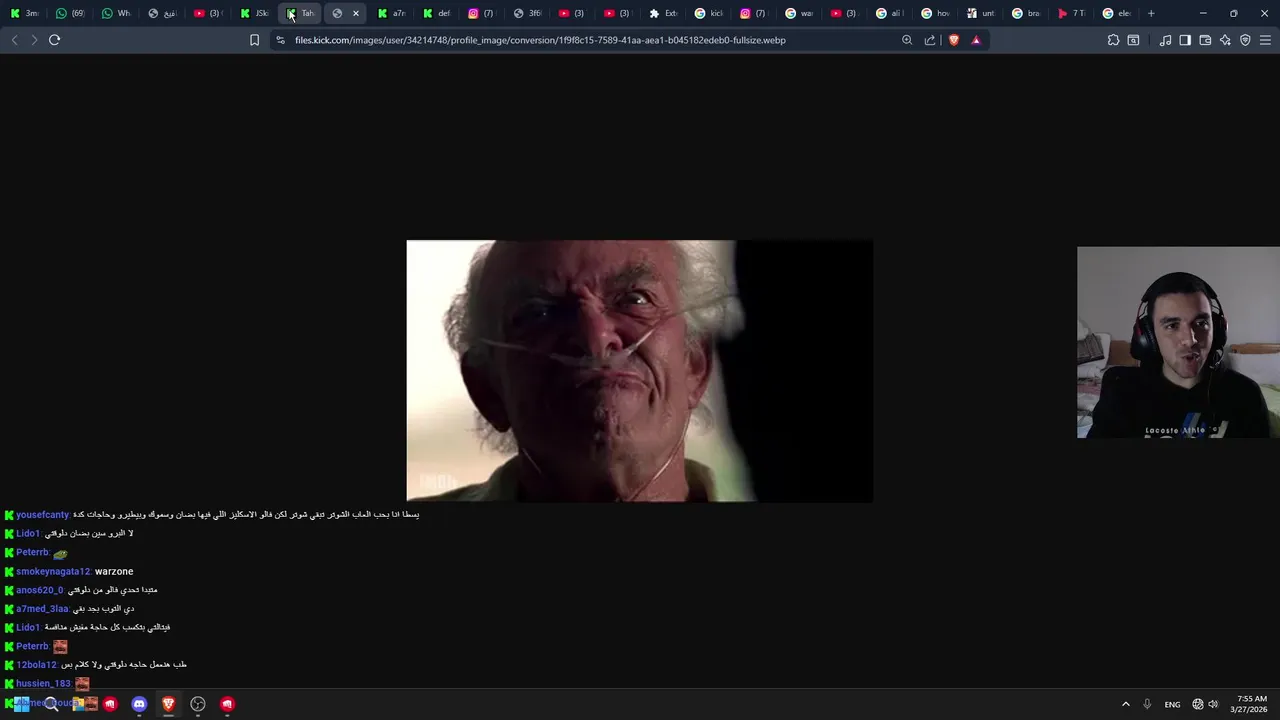This screenshot has height=720, width=1280.
Task: Click the old man profile image
Action: (639, 371)
